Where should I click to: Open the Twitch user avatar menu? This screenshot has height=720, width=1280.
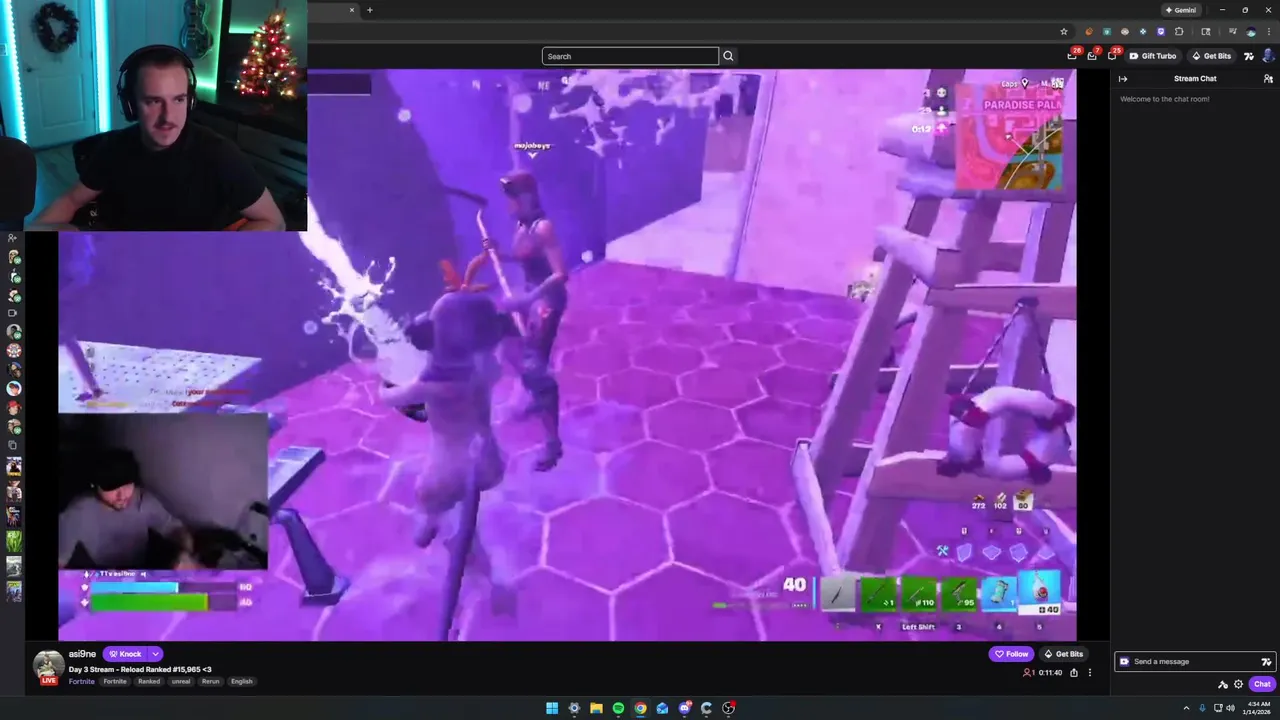(1269, 55)
